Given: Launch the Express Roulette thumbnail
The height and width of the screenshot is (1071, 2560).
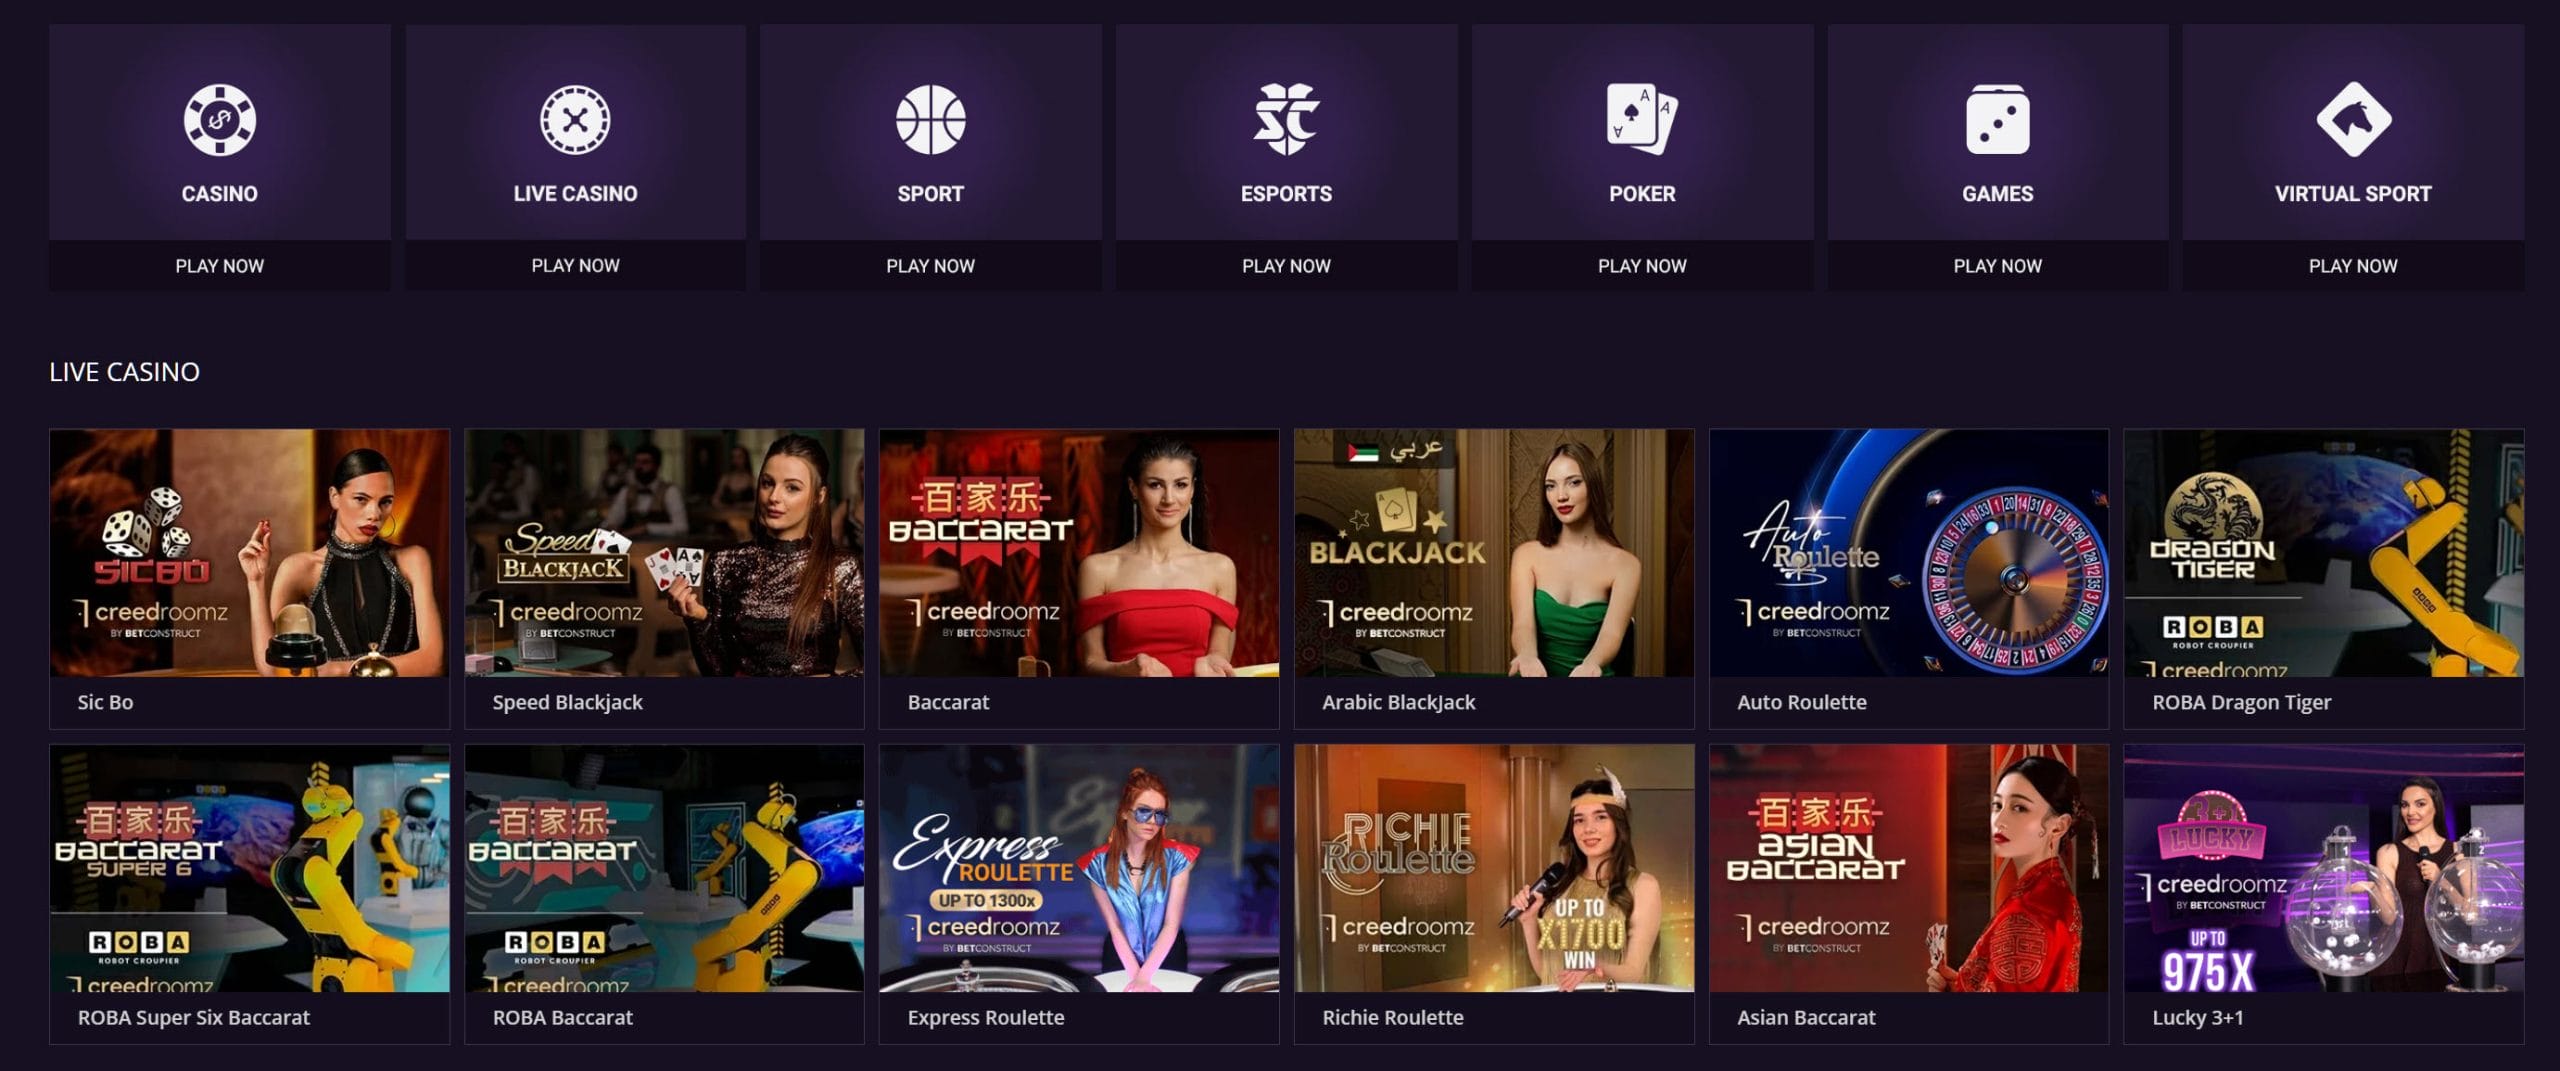Looking at the screenshot, I should (1079, 868).
